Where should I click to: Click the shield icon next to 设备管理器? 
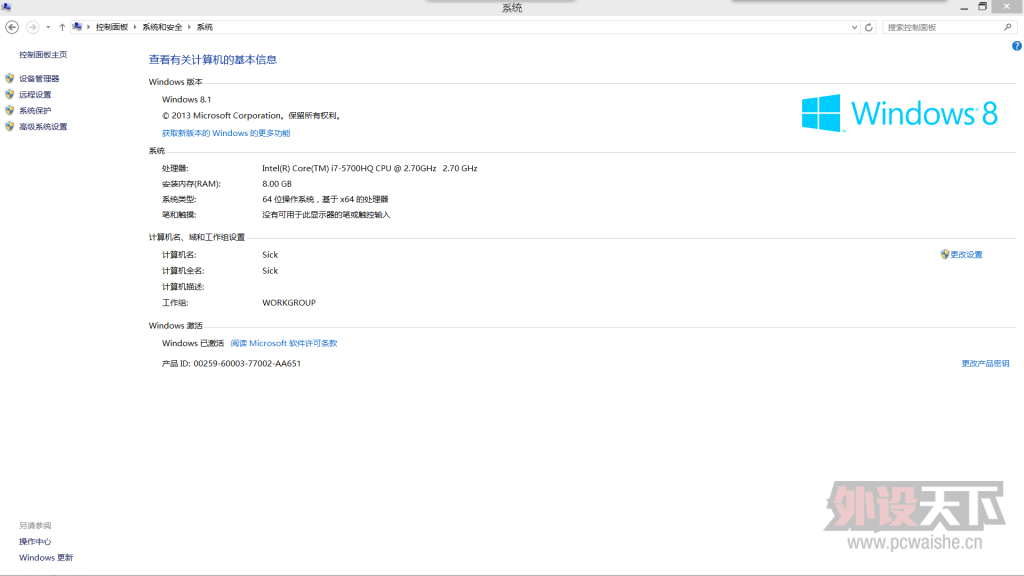coord(10,78)
